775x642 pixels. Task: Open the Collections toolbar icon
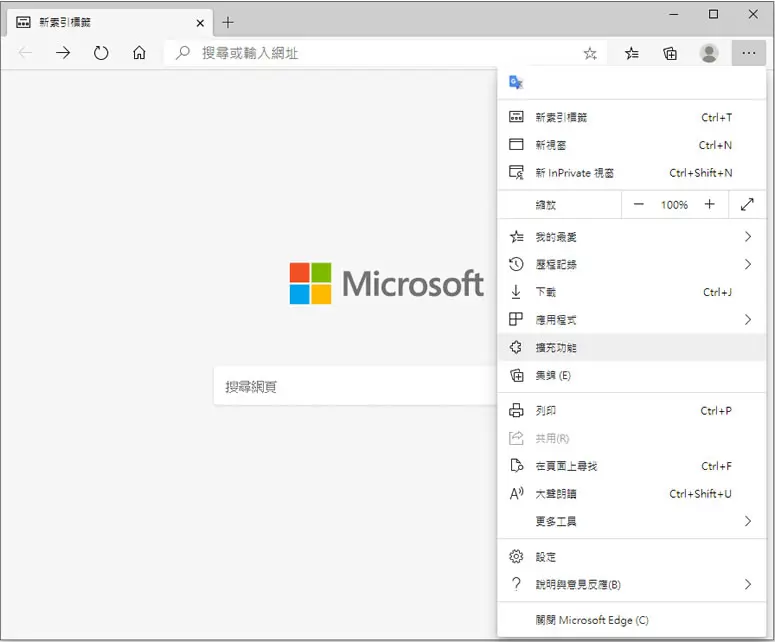tap(670, 53)
